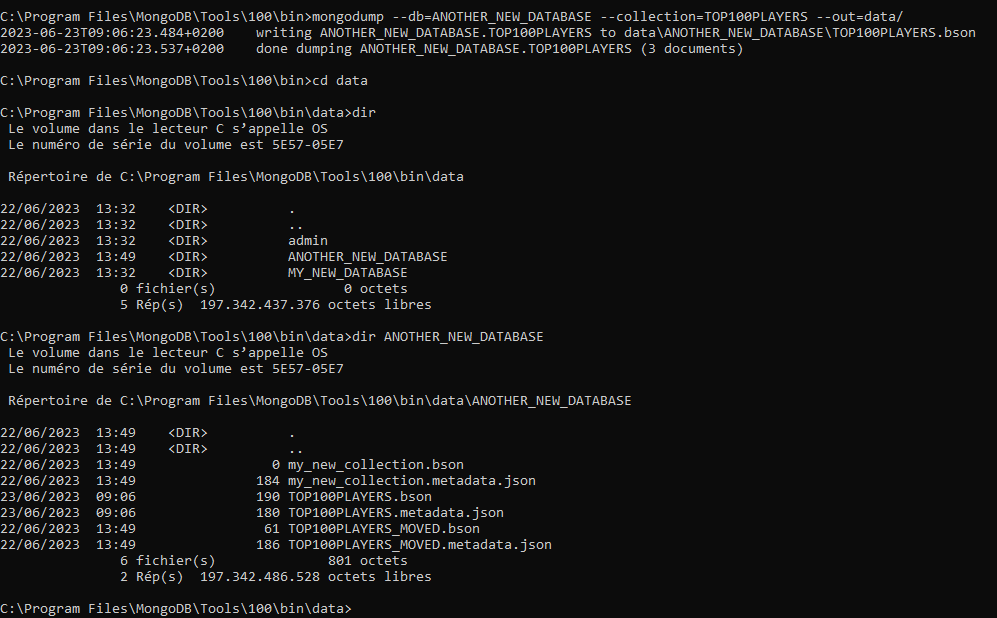Click the '801 octets' total size text

368,561
